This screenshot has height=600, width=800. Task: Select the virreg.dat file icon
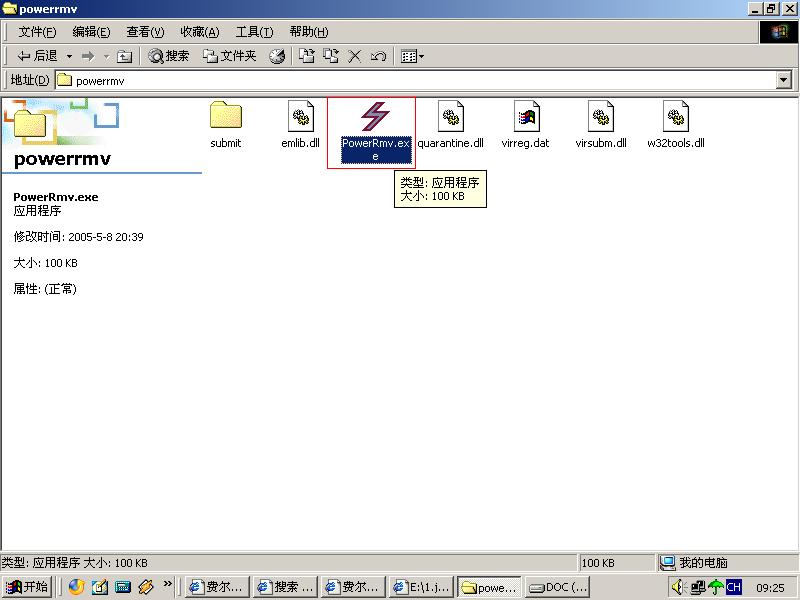526,116
